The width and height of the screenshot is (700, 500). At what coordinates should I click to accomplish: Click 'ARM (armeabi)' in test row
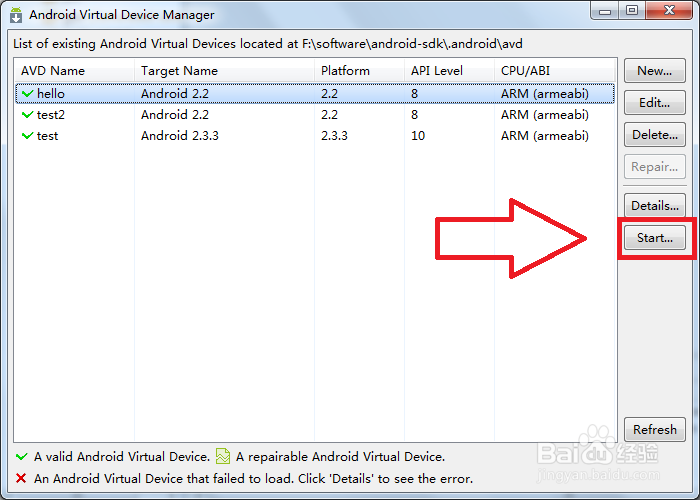[x=545, y=136]
